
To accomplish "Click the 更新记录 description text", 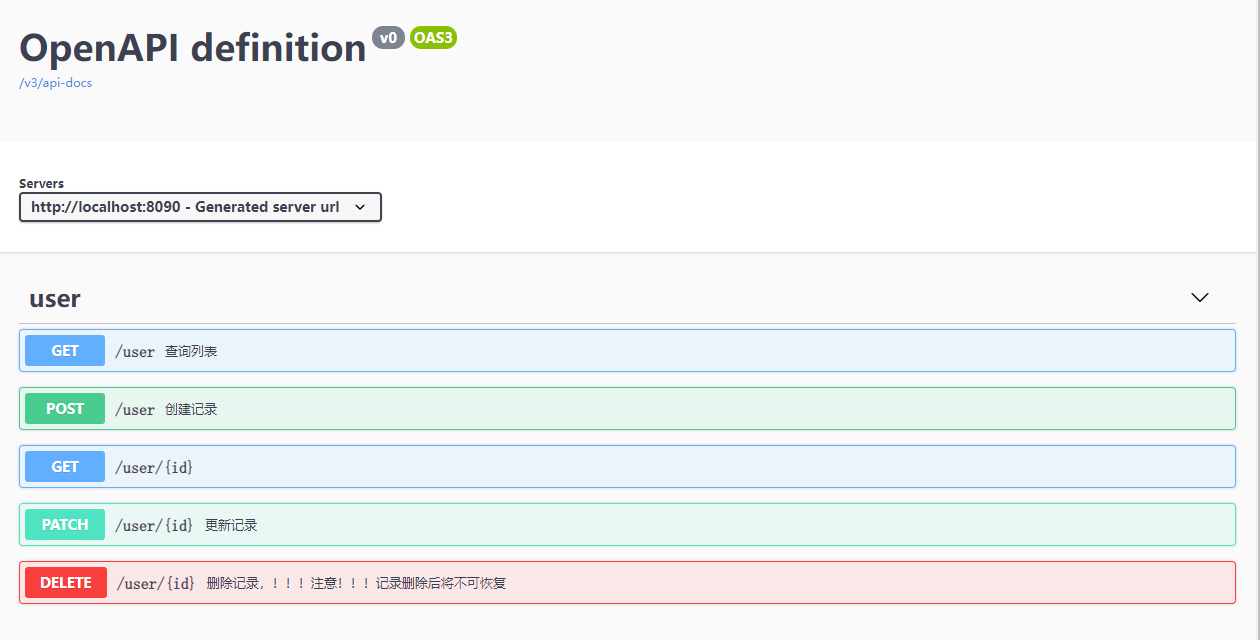I will tap(231, 526).
